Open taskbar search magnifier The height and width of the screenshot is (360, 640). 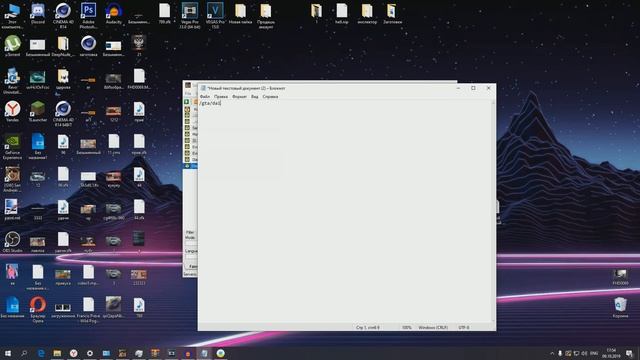point(24,353)
